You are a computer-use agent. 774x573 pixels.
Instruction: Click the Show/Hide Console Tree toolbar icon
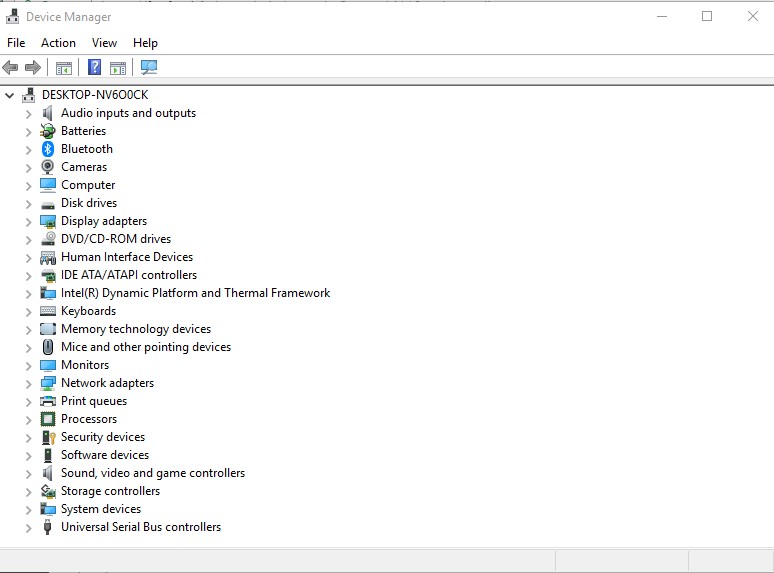coord(64,68)
